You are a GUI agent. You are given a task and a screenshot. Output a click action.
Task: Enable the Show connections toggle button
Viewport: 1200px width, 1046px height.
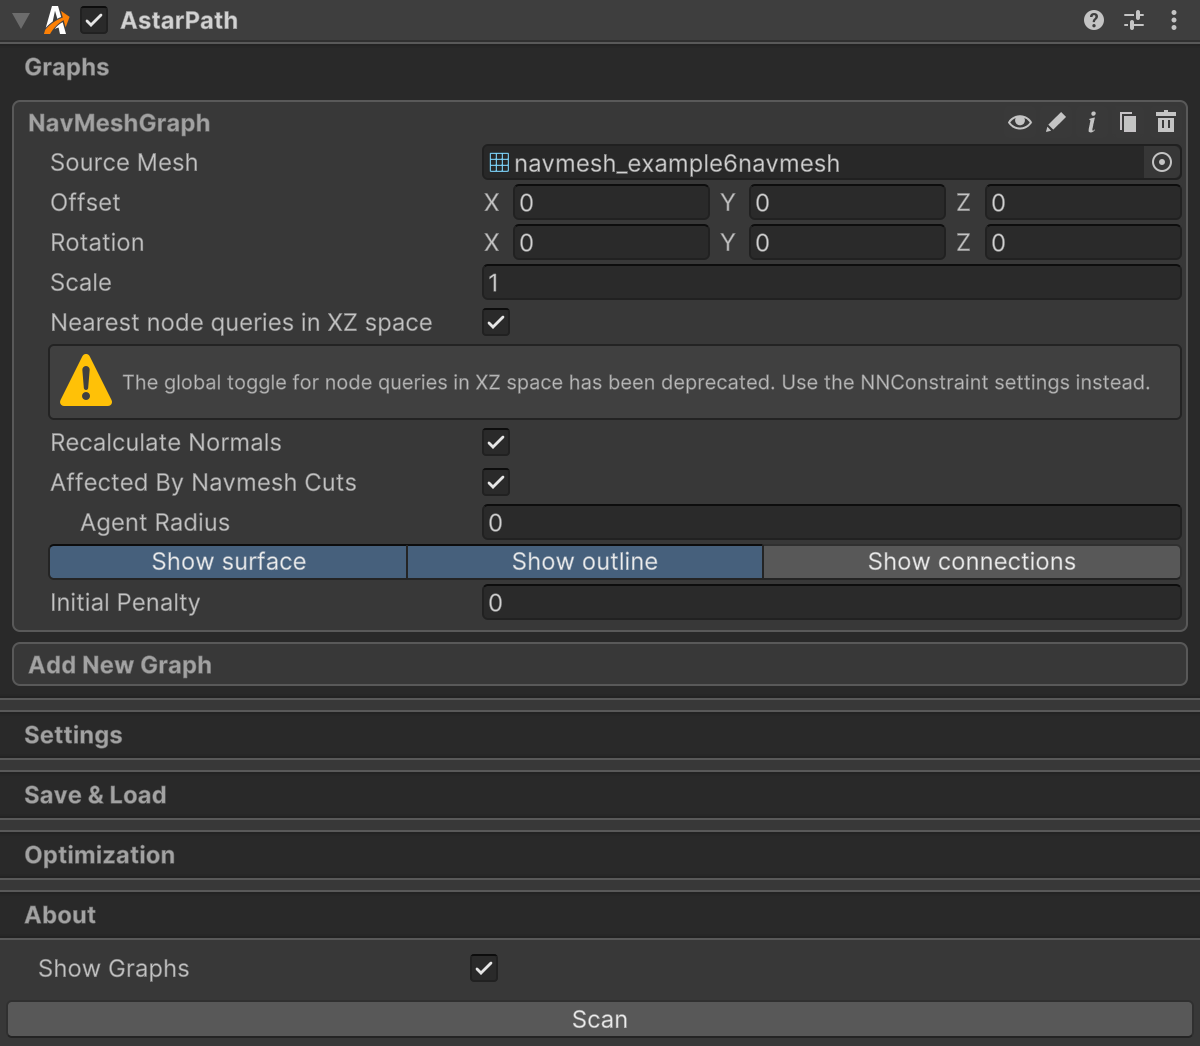click(x=971, y=562)
